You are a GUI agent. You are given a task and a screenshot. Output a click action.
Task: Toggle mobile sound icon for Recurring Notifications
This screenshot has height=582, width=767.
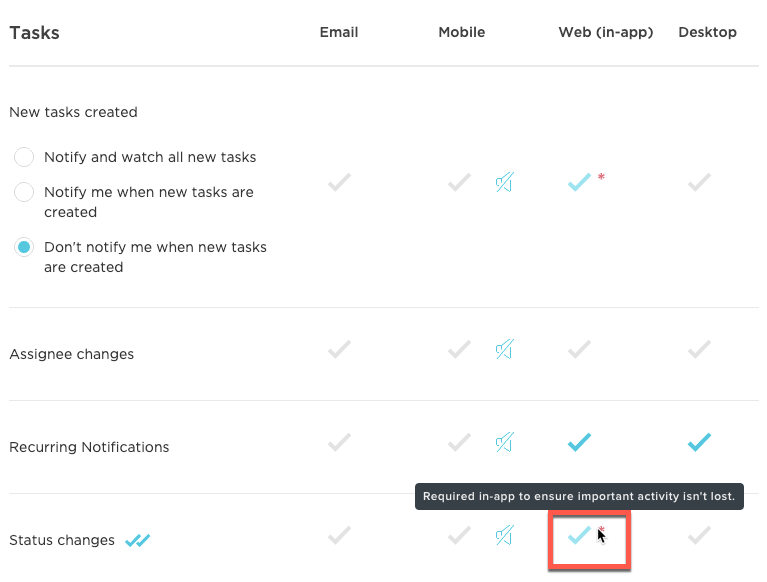pos(504,442)
